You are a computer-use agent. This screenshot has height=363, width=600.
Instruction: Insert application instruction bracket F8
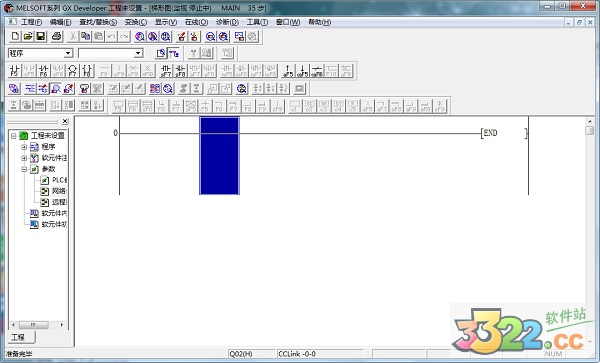[x=87, y=71]
